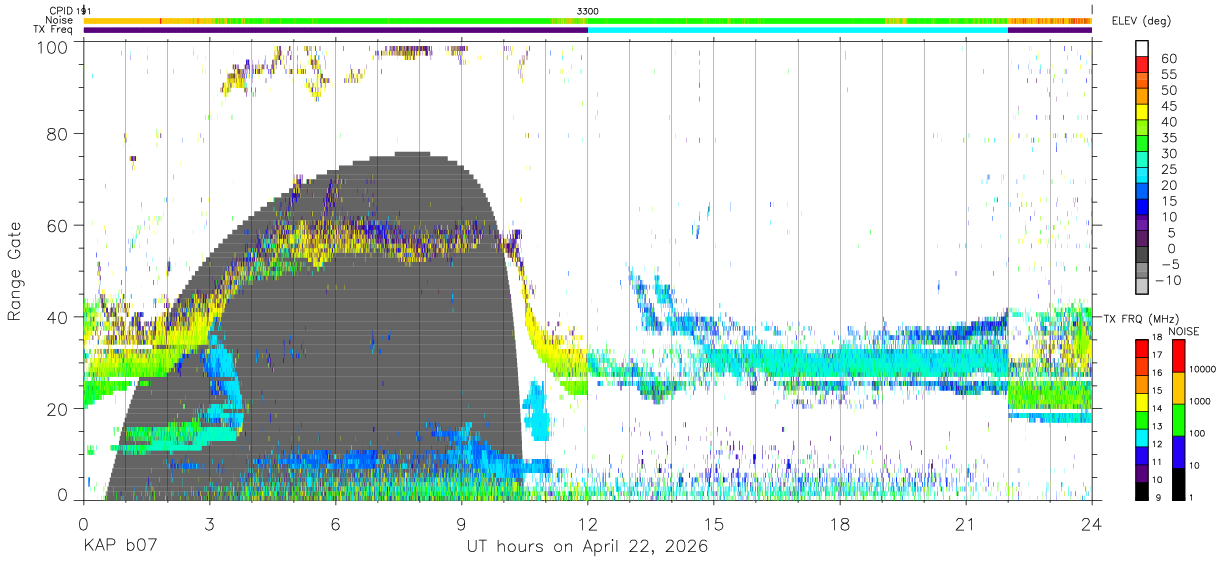The width and height of the screenshot is (1228, 567).
Task: Click the "1" noise scale label
Action: click(1190, 498)
